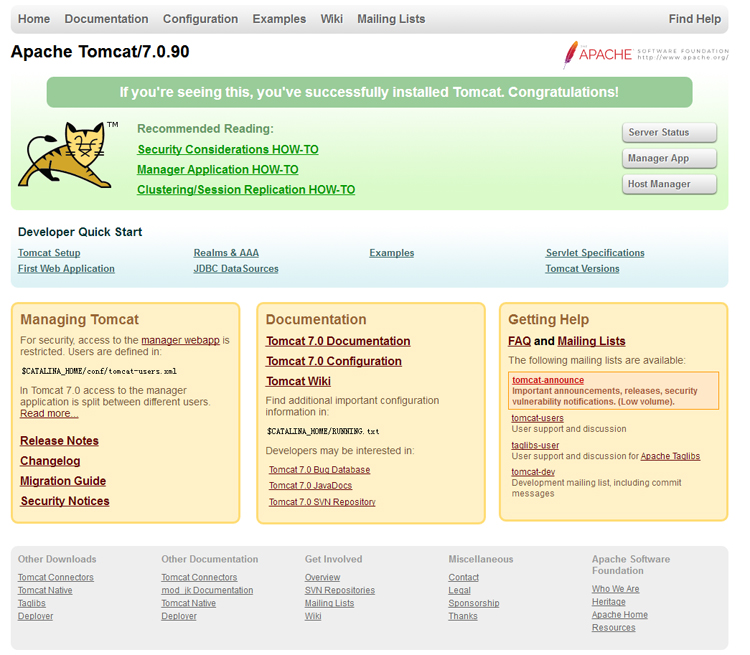This screenshot has height=655, width=750.
Task: Click Mailing Lists under Get Involved
Action: click(330, 604)
